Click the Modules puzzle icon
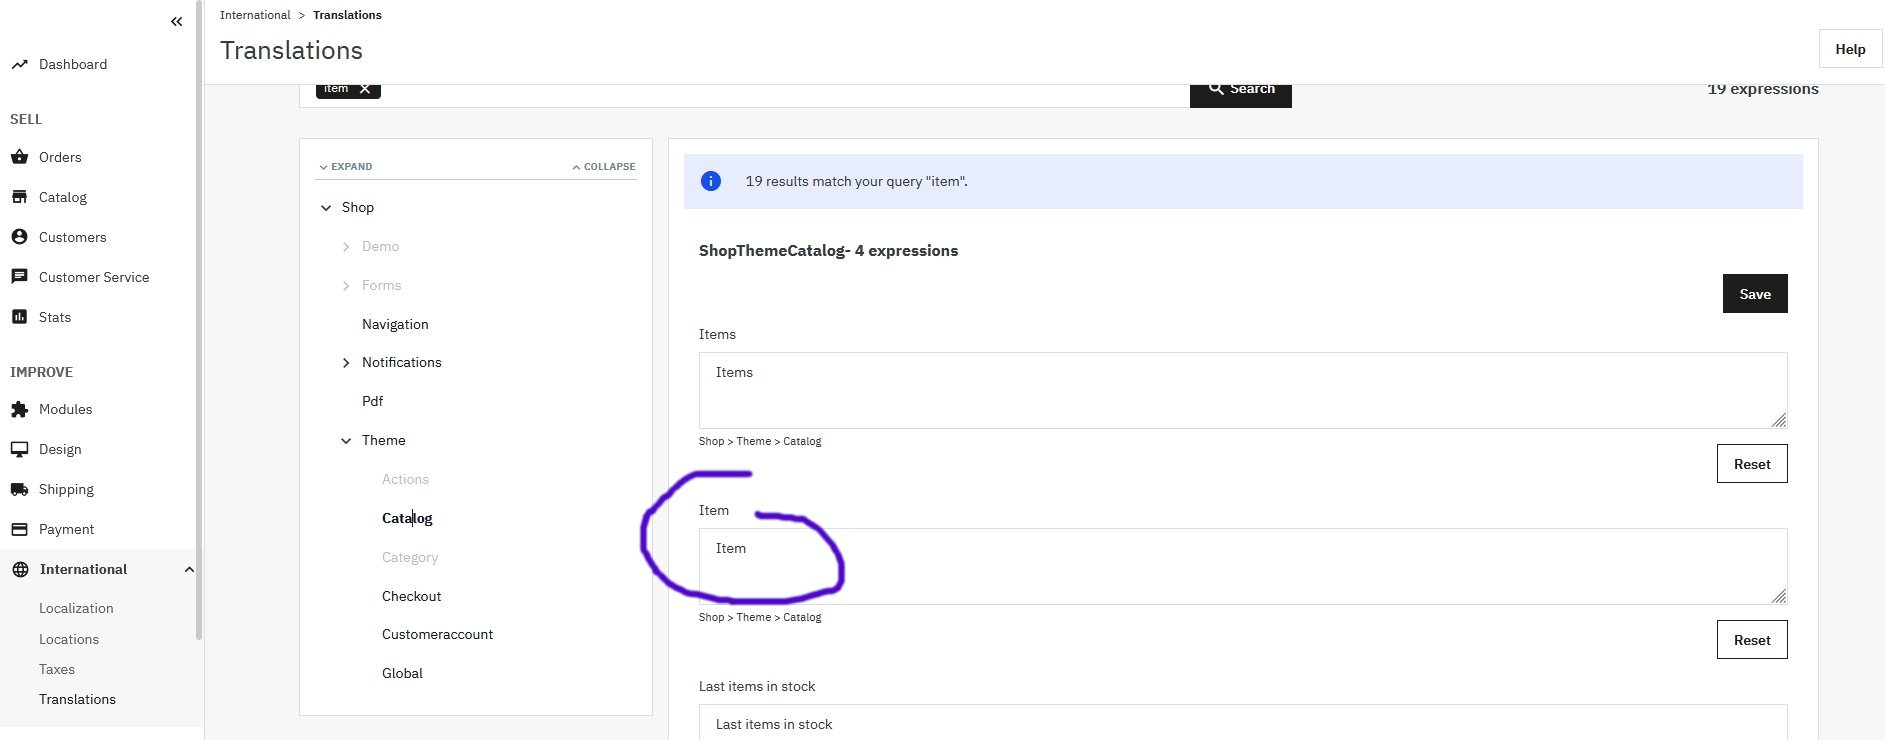Screen dimensions: 1885x740 (19, 409)
